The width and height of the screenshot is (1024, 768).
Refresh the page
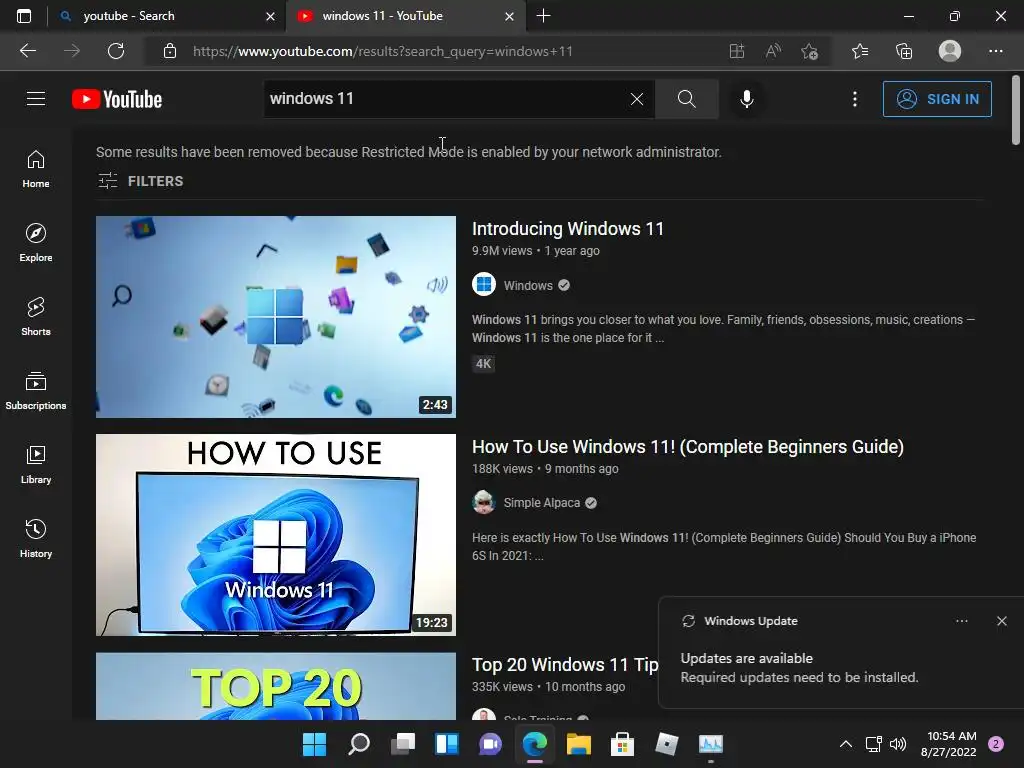coord(116,51)
